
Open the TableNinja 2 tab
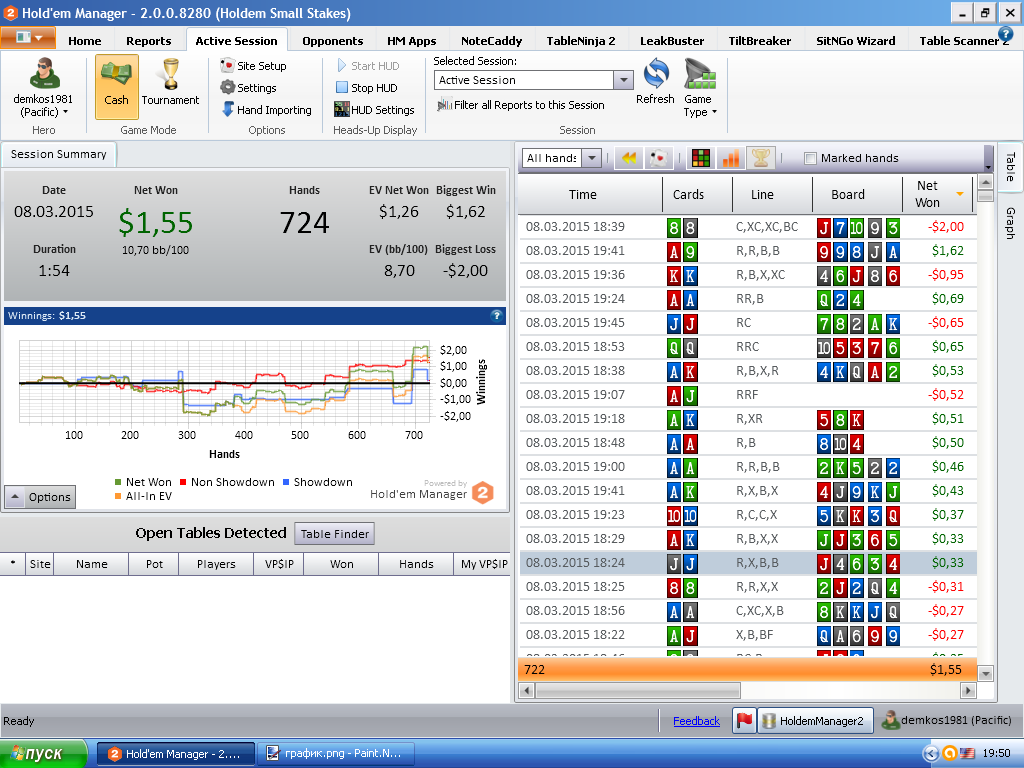[581, 40]
